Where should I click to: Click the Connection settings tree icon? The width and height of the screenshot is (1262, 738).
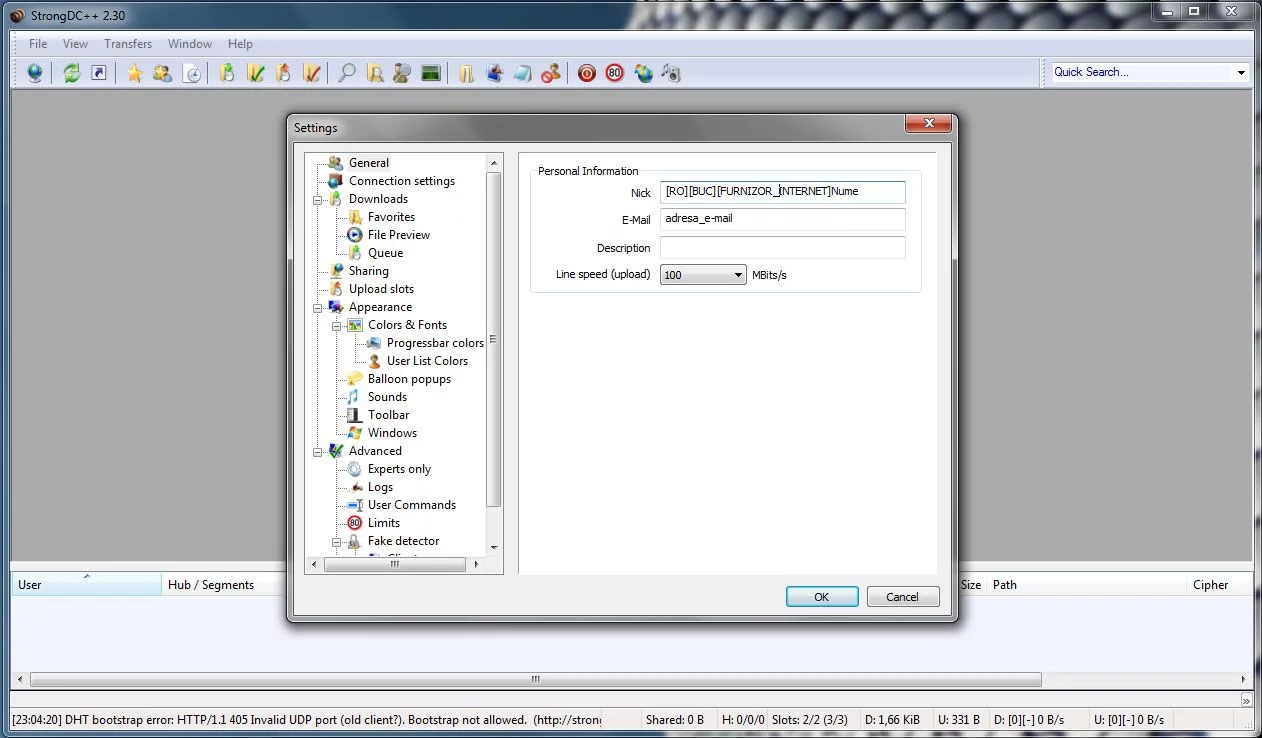click(x=336, y=181)
